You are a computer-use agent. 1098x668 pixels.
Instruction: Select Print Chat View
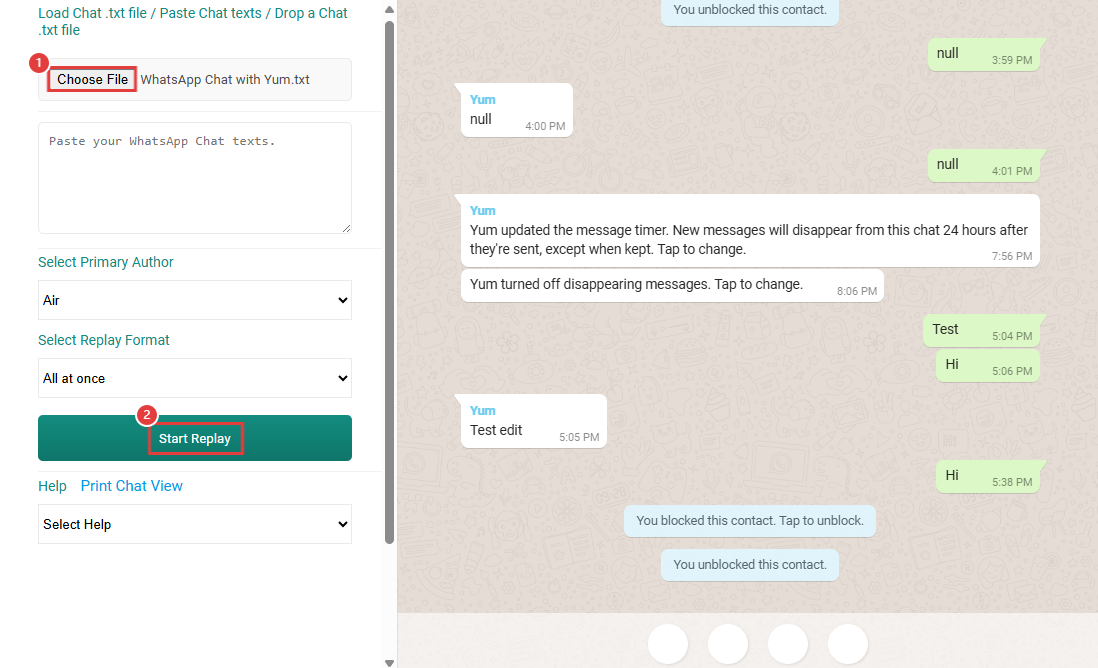click(131, 485)
